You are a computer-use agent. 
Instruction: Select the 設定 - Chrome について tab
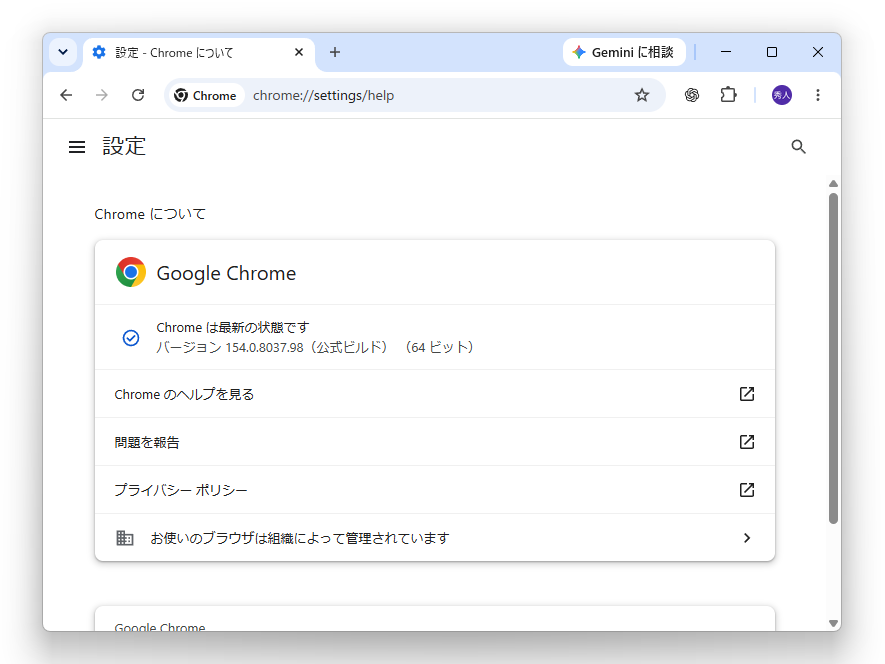(199, 53)
